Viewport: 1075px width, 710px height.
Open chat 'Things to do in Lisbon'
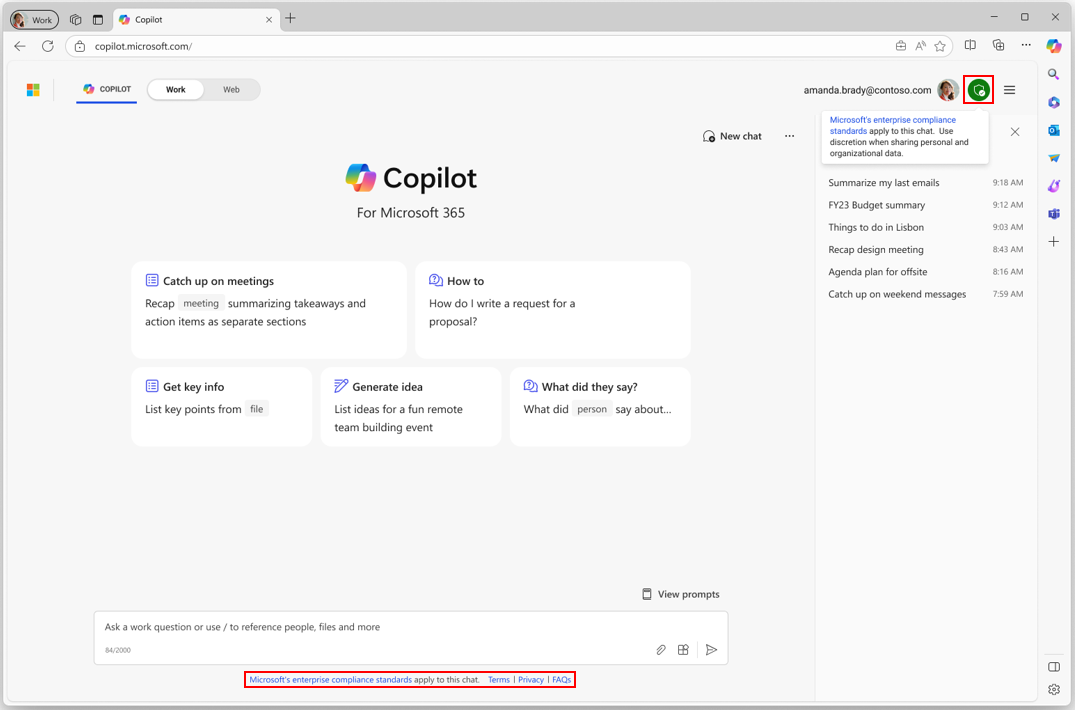pos(926,228)
